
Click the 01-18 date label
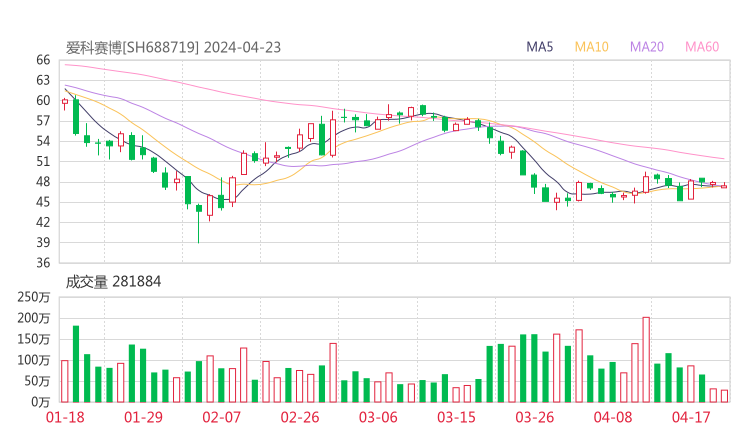coord(65,417)
